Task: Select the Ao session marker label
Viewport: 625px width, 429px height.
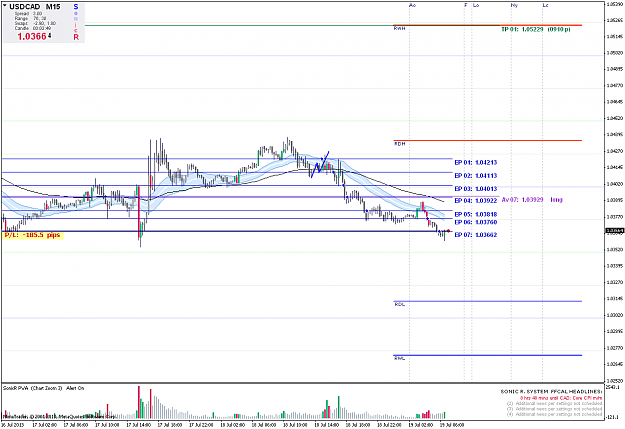Action: click(x=413, y=5)
